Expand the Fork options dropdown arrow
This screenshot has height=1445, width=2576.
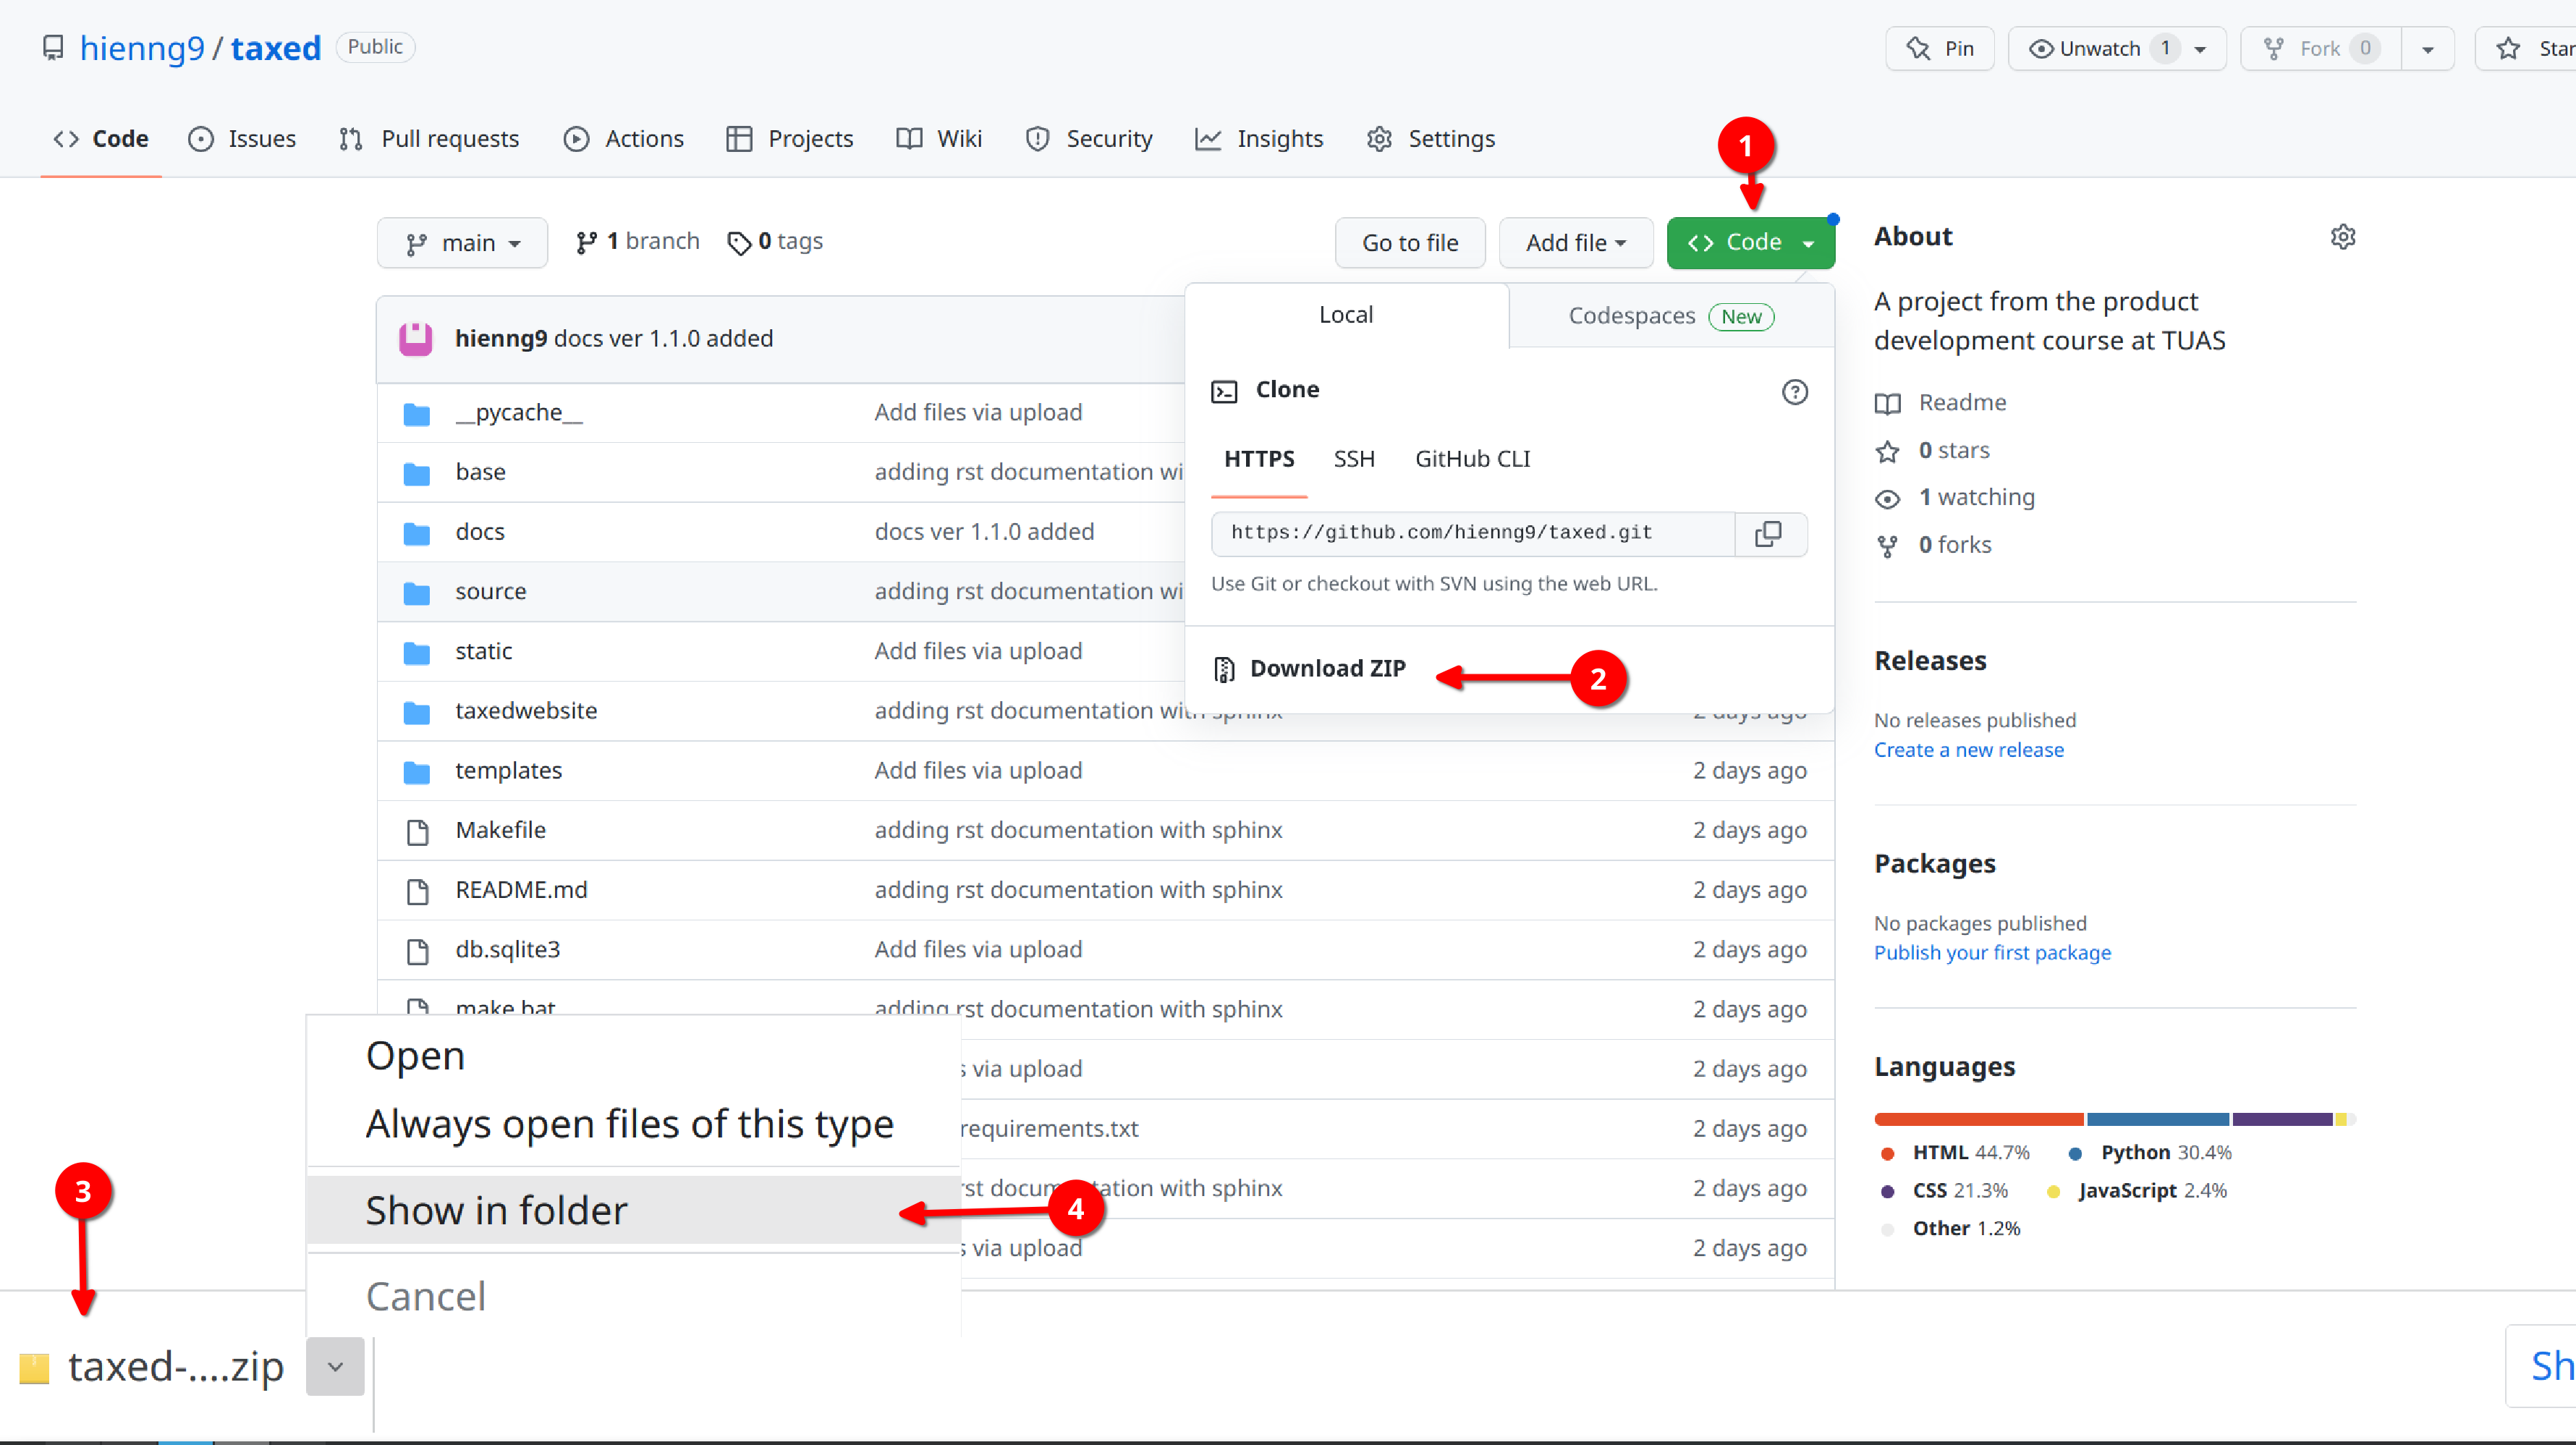[2427, 48]
